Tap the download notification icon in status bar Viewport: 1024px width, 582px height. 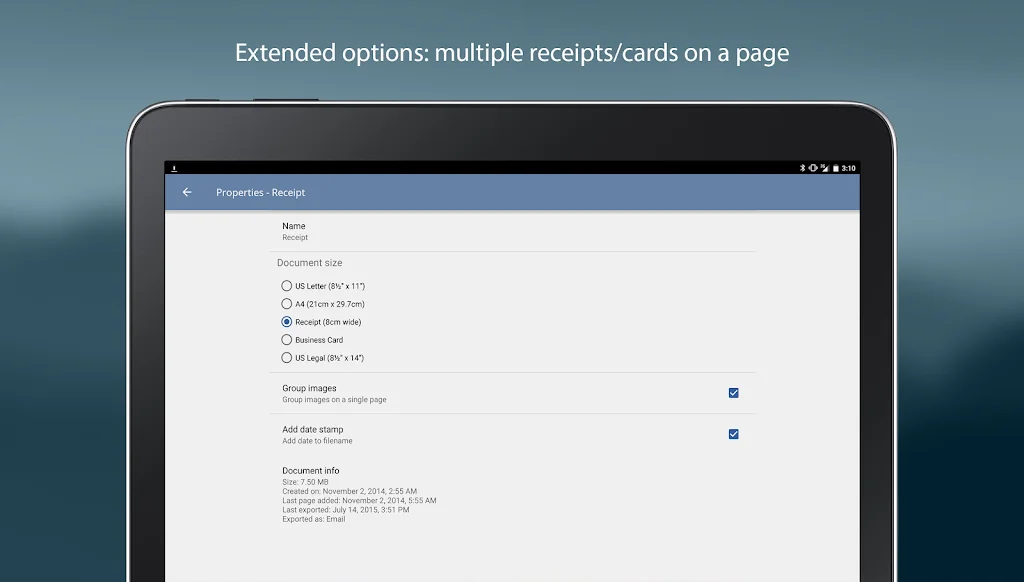(175, 168)
